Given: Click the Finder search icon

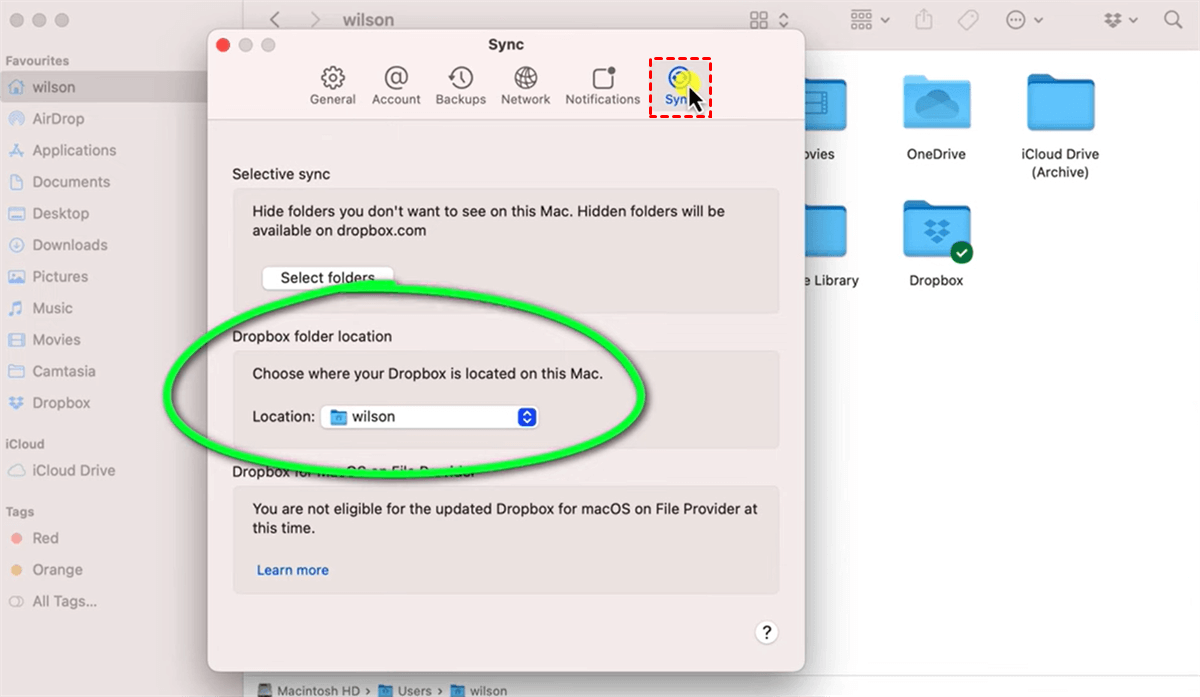Looking at the screenshot, I should point(1173,19).
